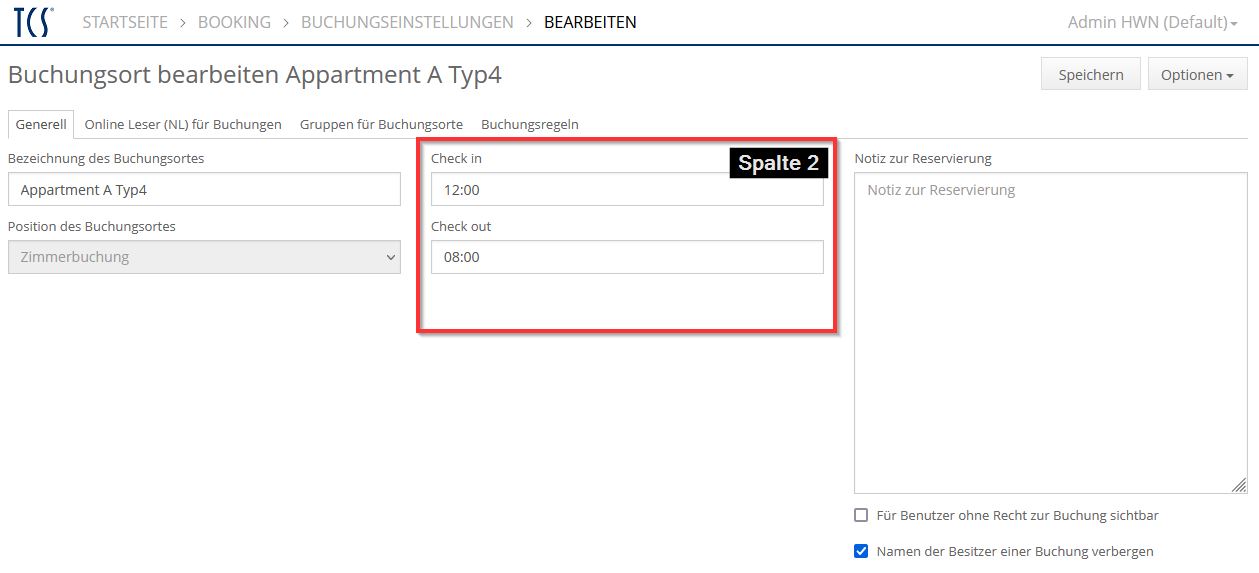The height and width of the screenshot is (573, 1259).
Task: Click the Check in time field
Action: pyautogui.click(x=627, y=190)
